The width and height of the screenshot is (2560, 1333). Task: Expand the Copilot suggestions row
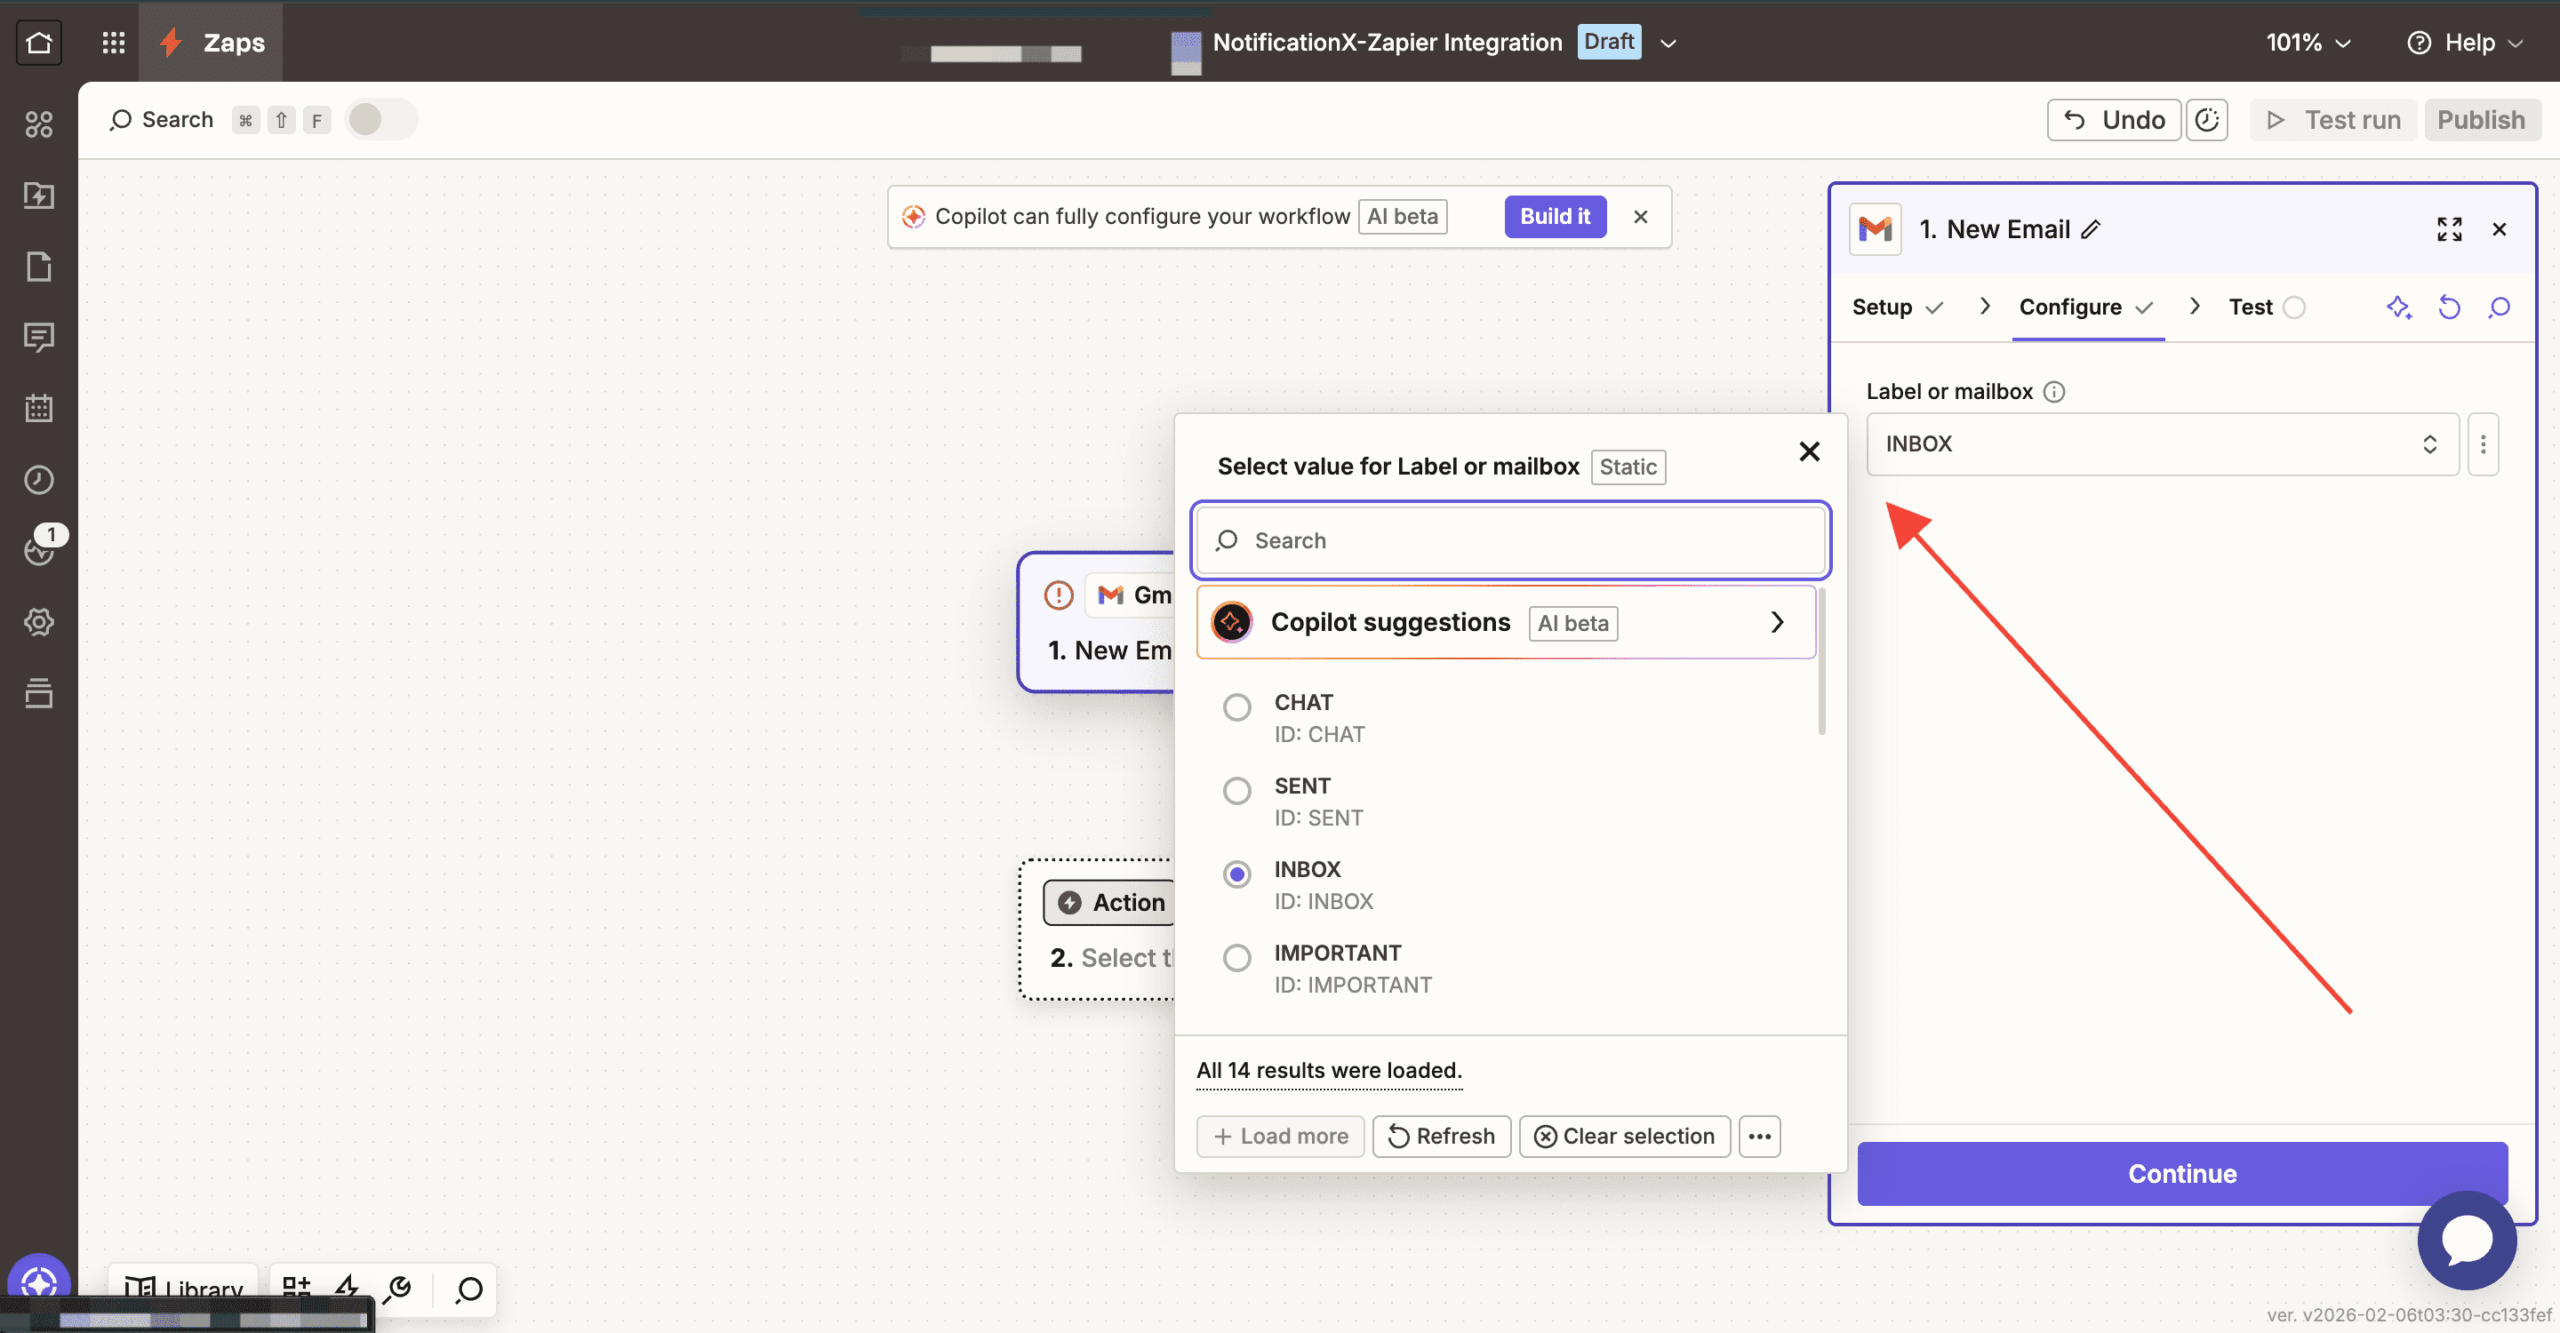click(x=1506, y=622)
